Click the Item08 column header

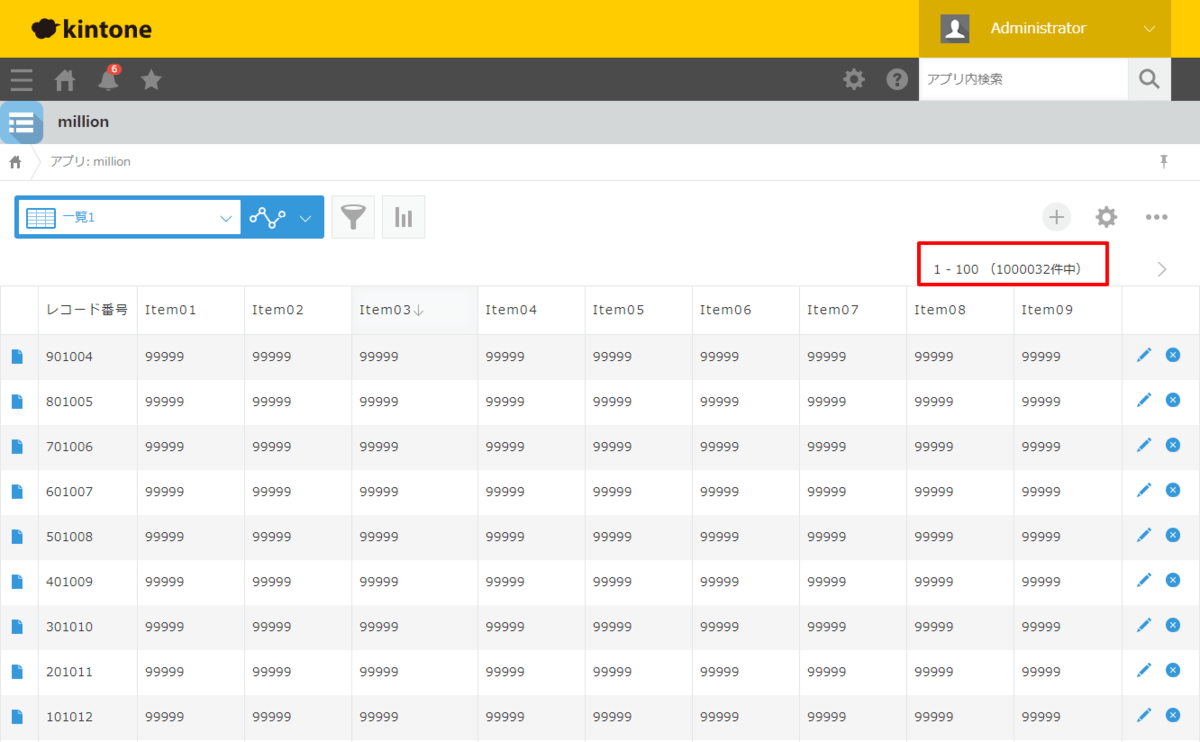960,310
